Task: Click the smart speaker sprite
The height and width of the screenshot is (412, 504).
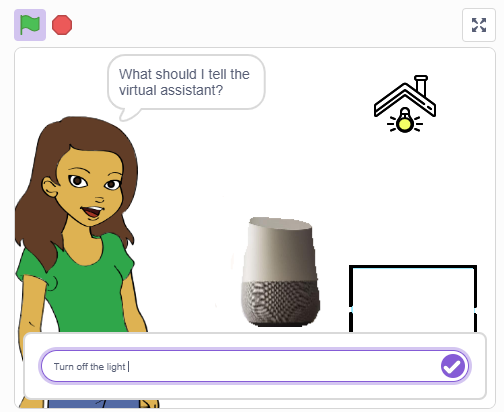Action: [280, 272]
